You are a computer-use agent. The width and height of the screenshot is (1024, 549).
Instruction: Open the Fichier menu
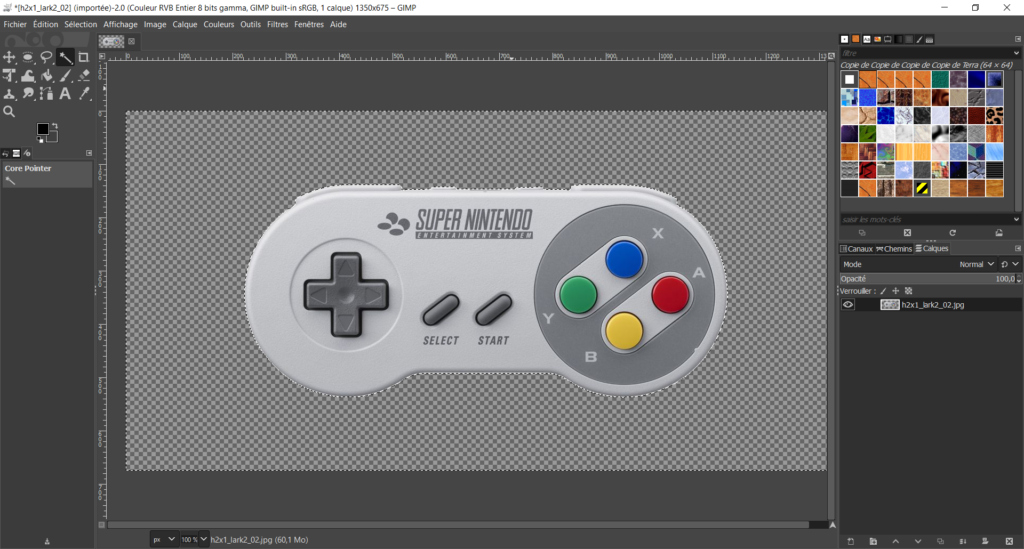tap(15, 24)
